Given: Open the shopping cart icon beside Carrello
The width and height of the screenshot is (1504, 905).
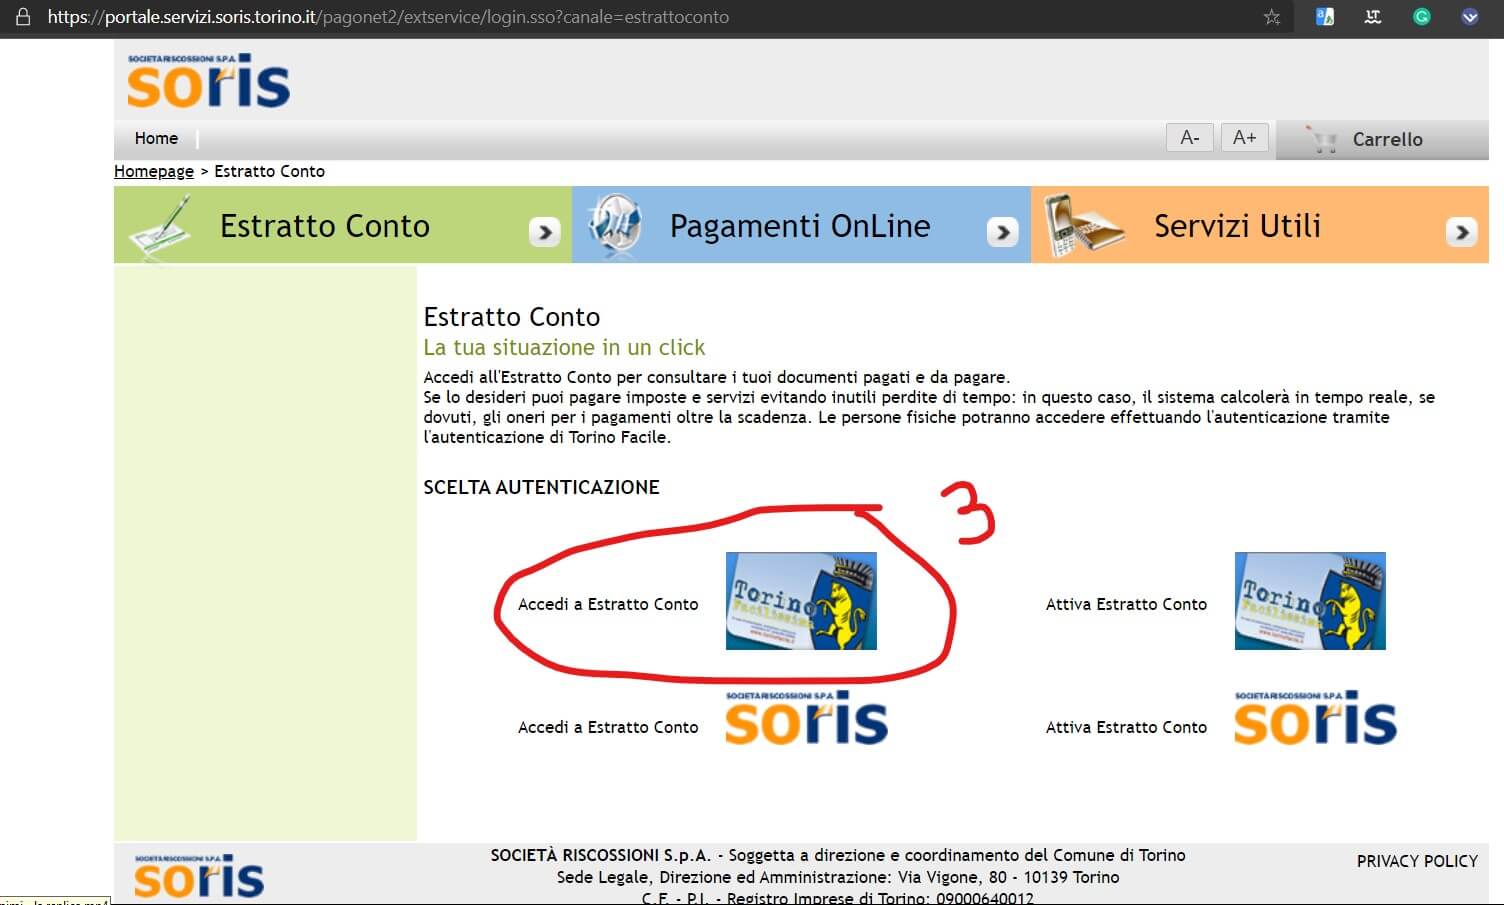Looking at the screenshot, I should (x=1323, y=140).
